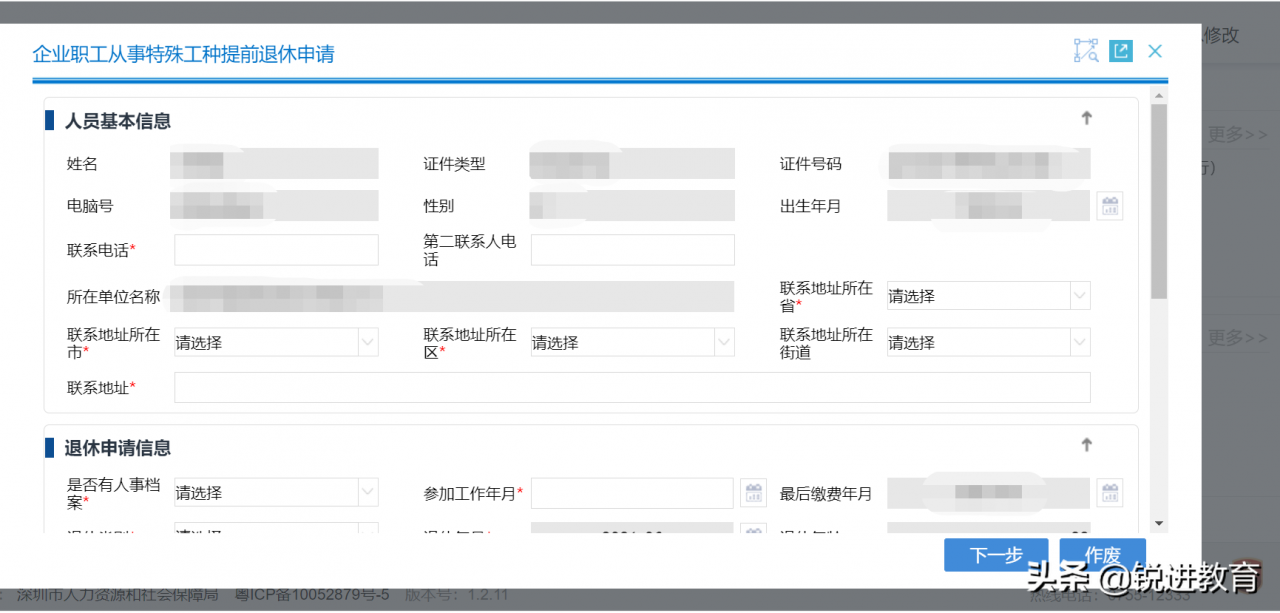Open the dialog in a new window

(x=1121, y=50)
